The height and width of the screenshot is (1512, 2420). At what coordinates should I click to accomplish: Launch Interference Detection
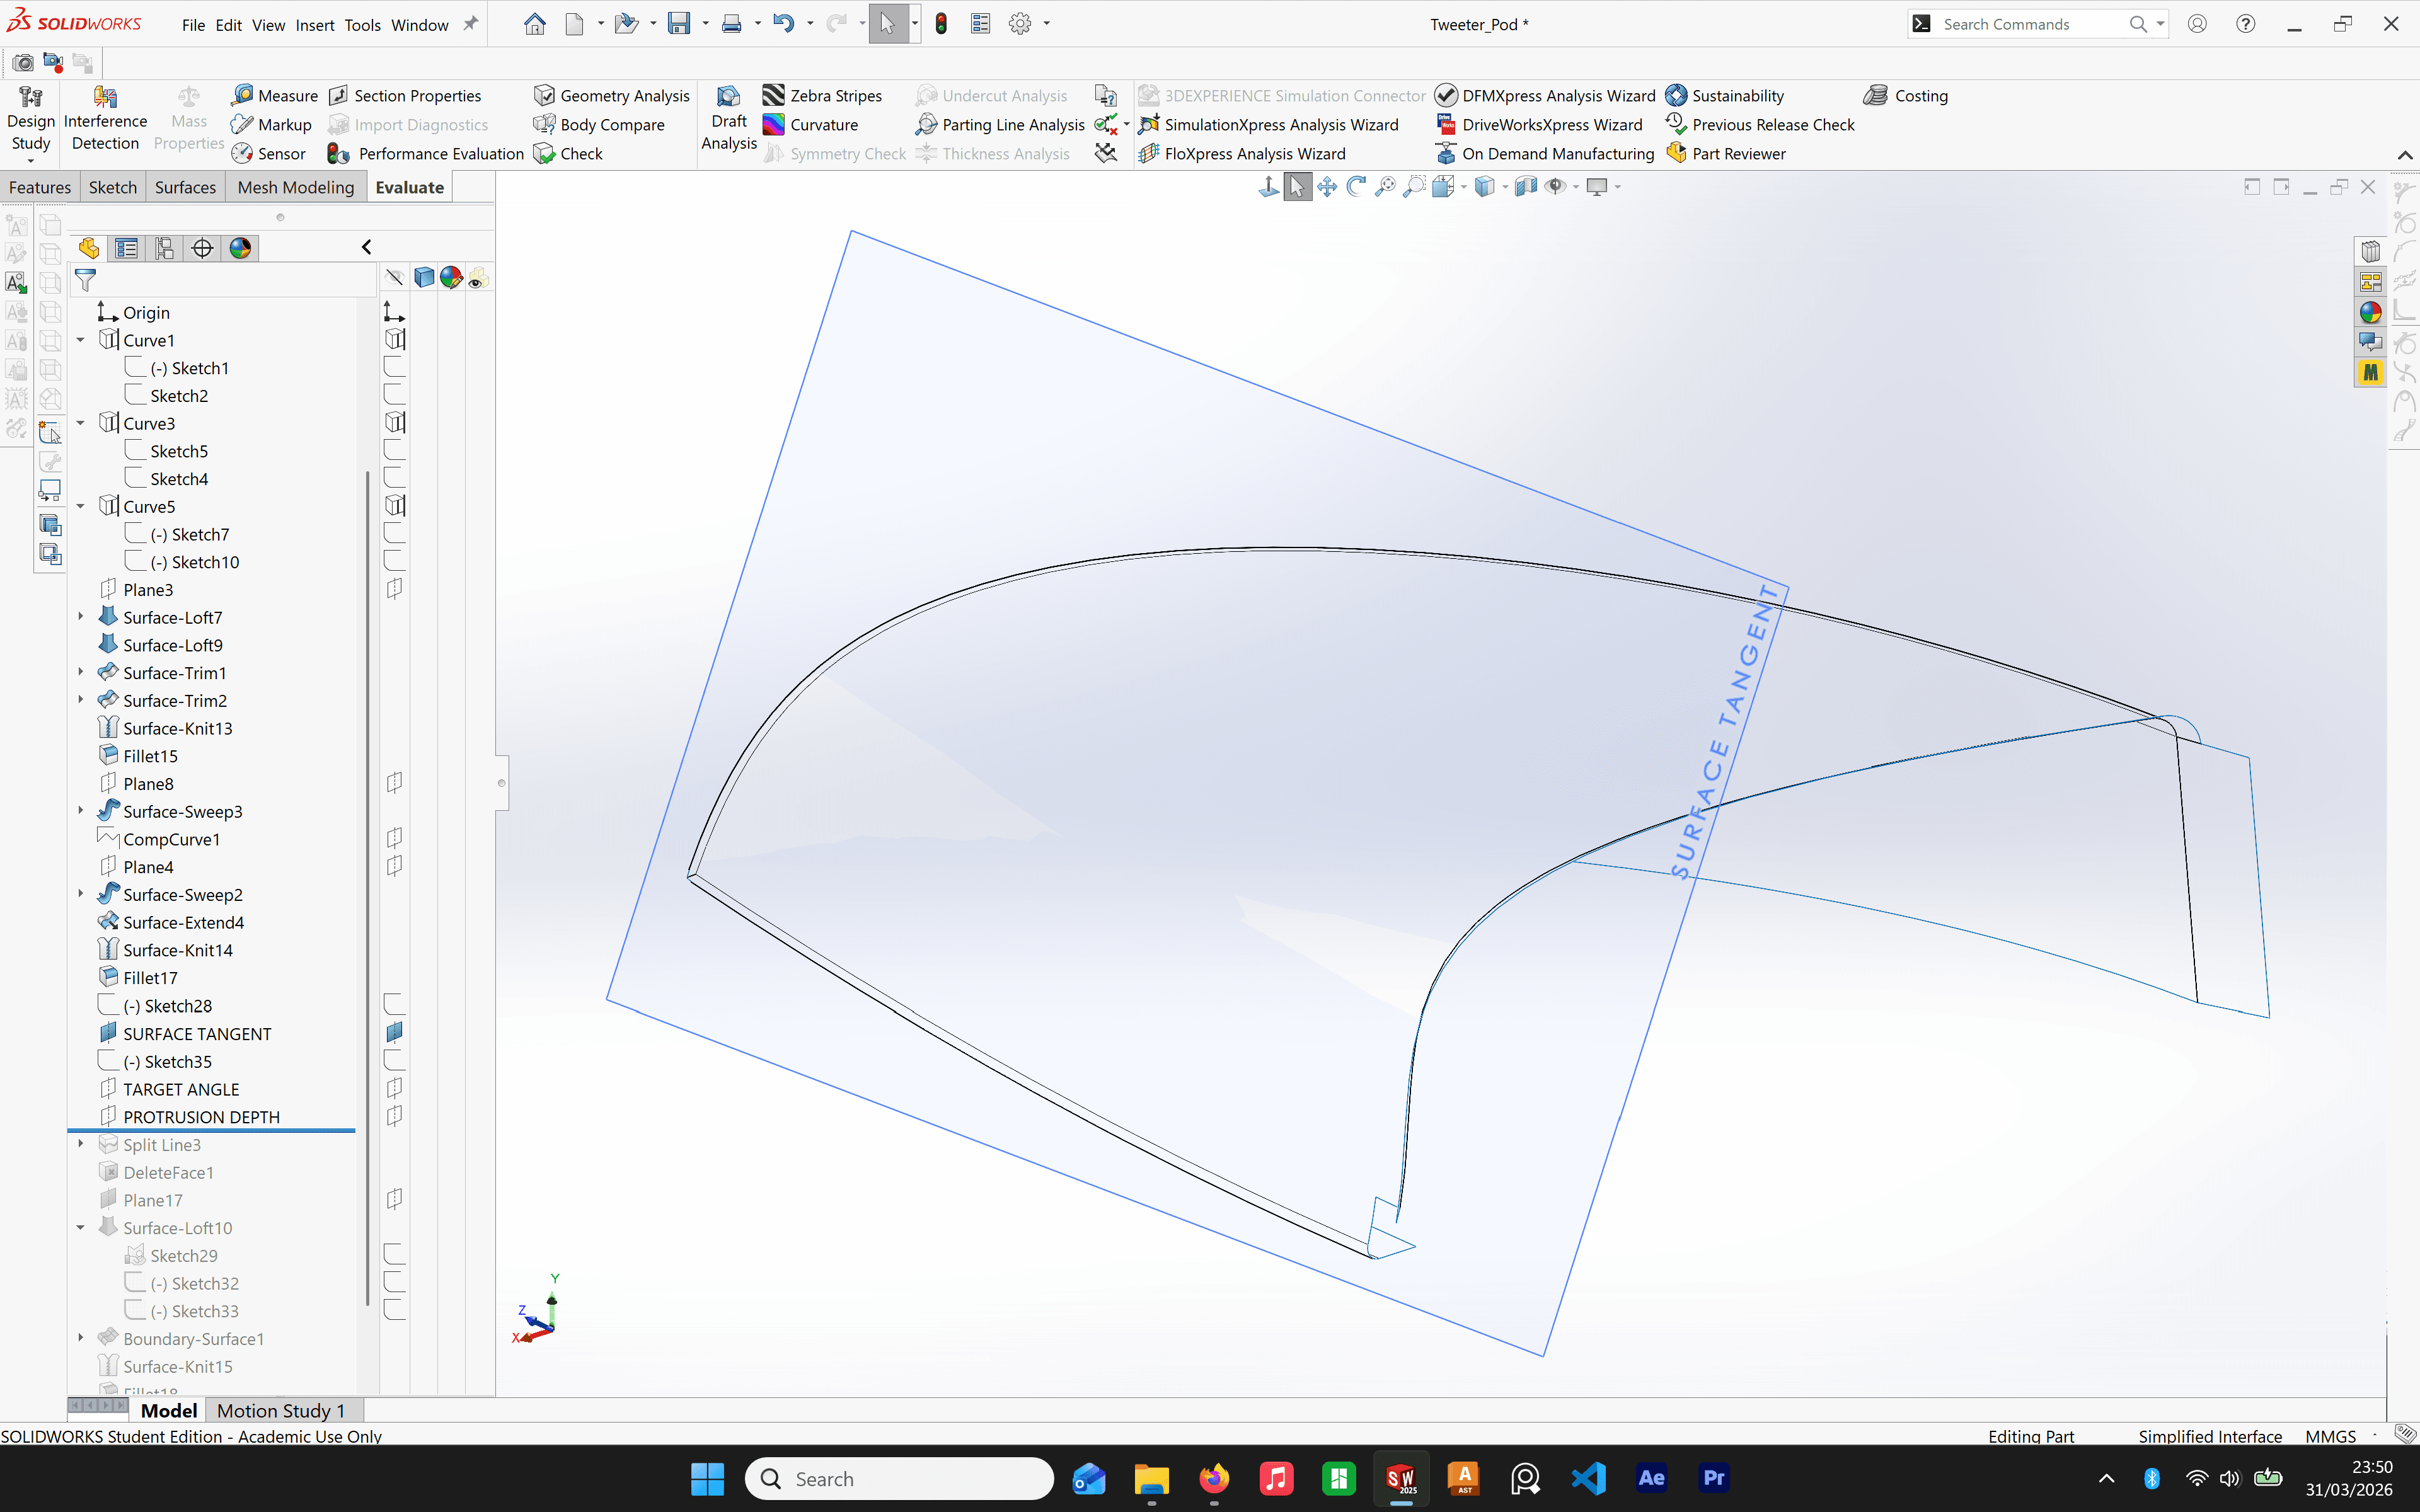tap(105, 119)
